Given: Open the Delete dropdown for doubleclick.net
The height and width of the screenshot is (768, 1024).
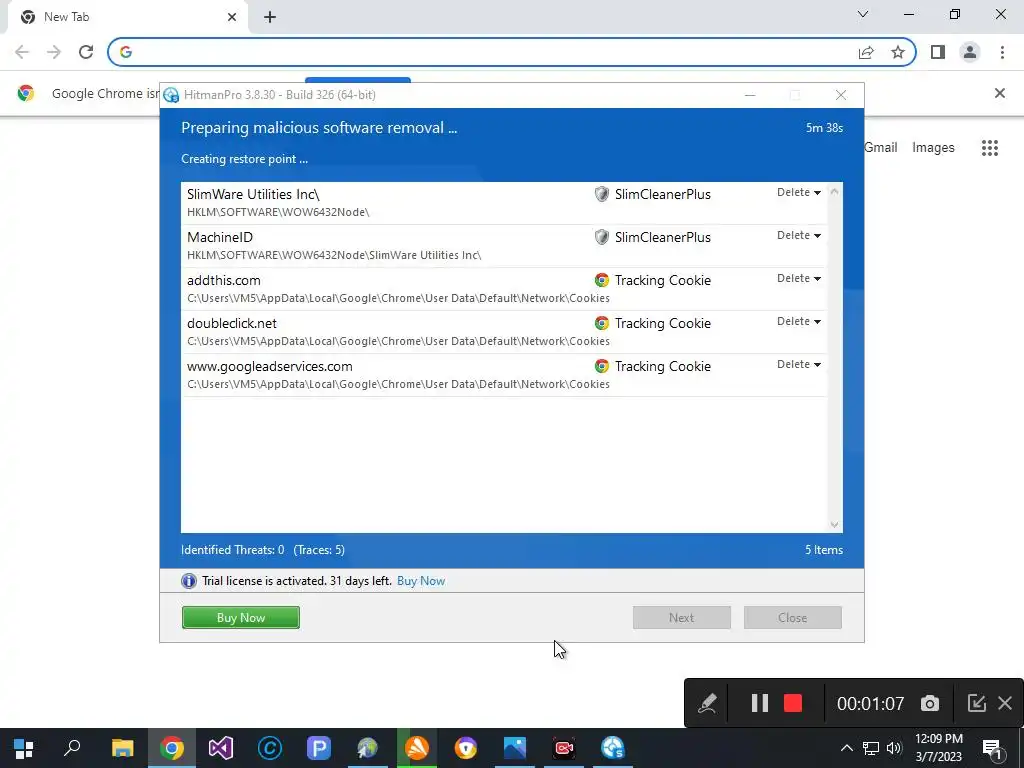Looking at the screenshot, I should (799, 322).
